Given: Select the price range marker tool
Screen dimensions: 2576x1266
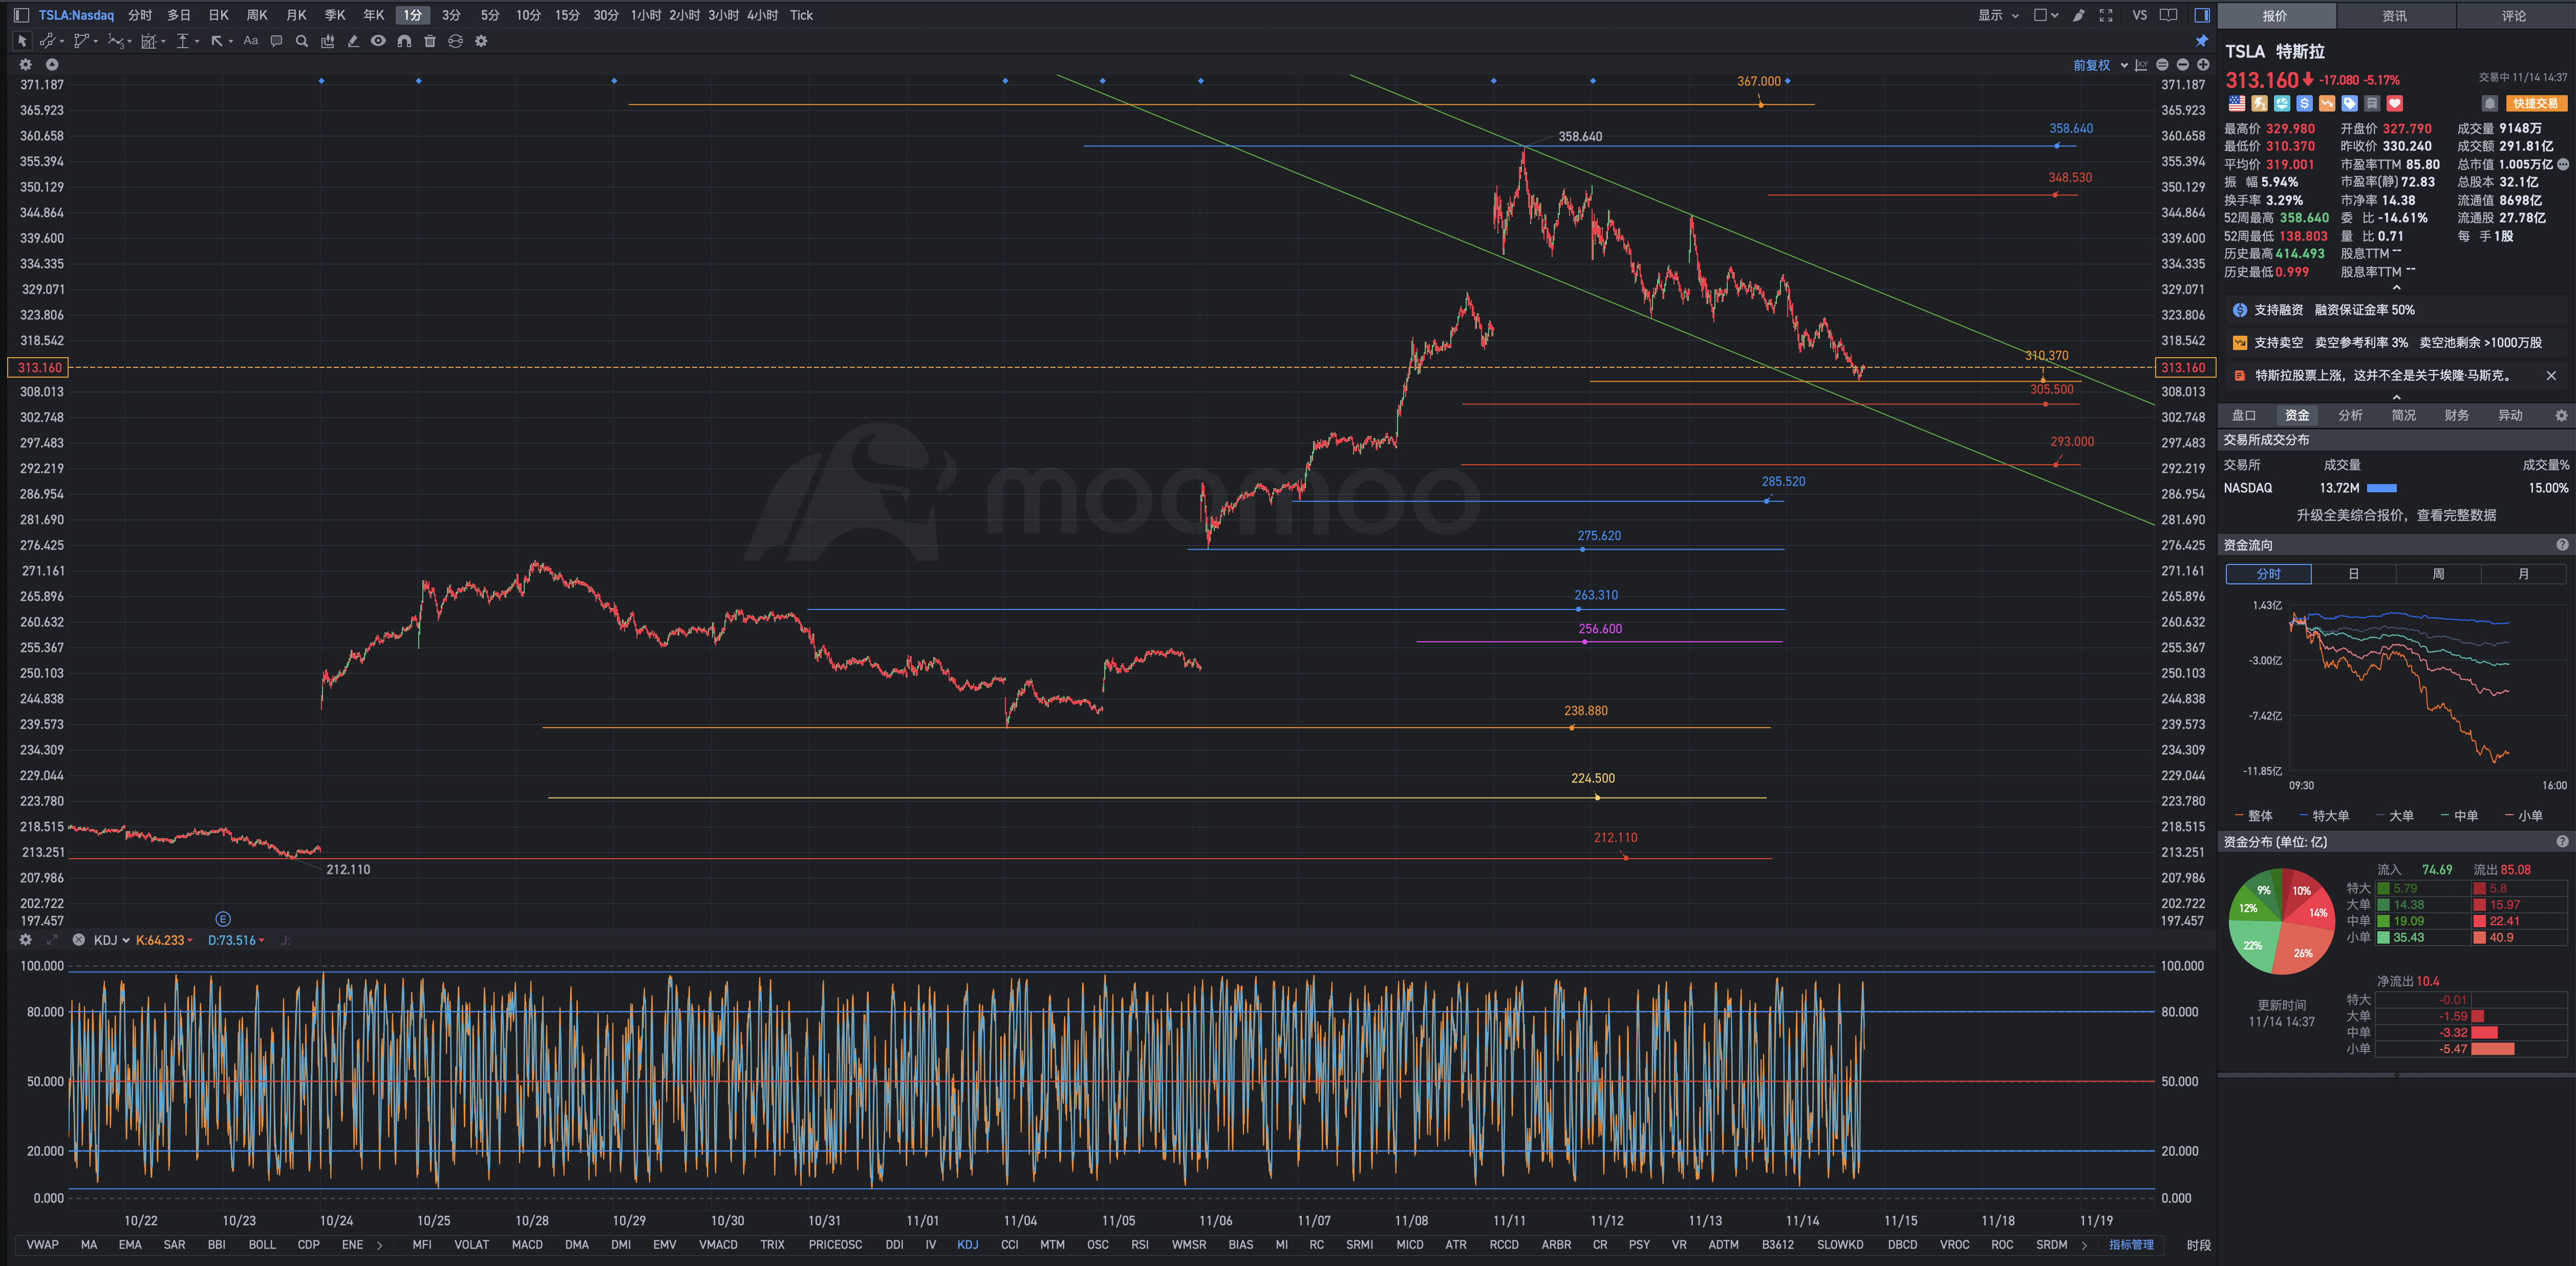Looking at the screenshot, I should 182,41.
